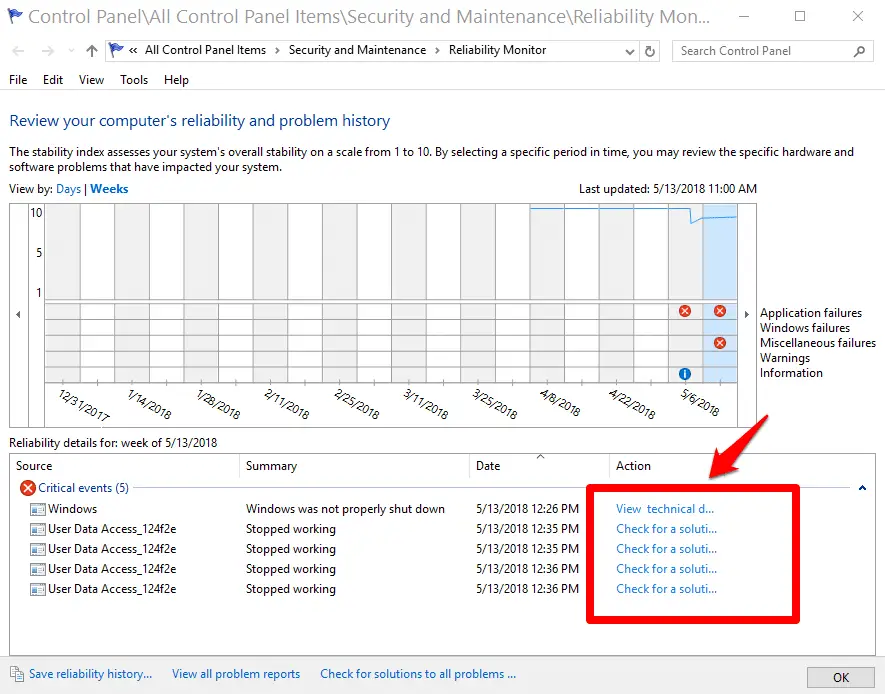This screenshot has width=885, height=694.
Task: Click the Windows event row icon
Action: 38,509
